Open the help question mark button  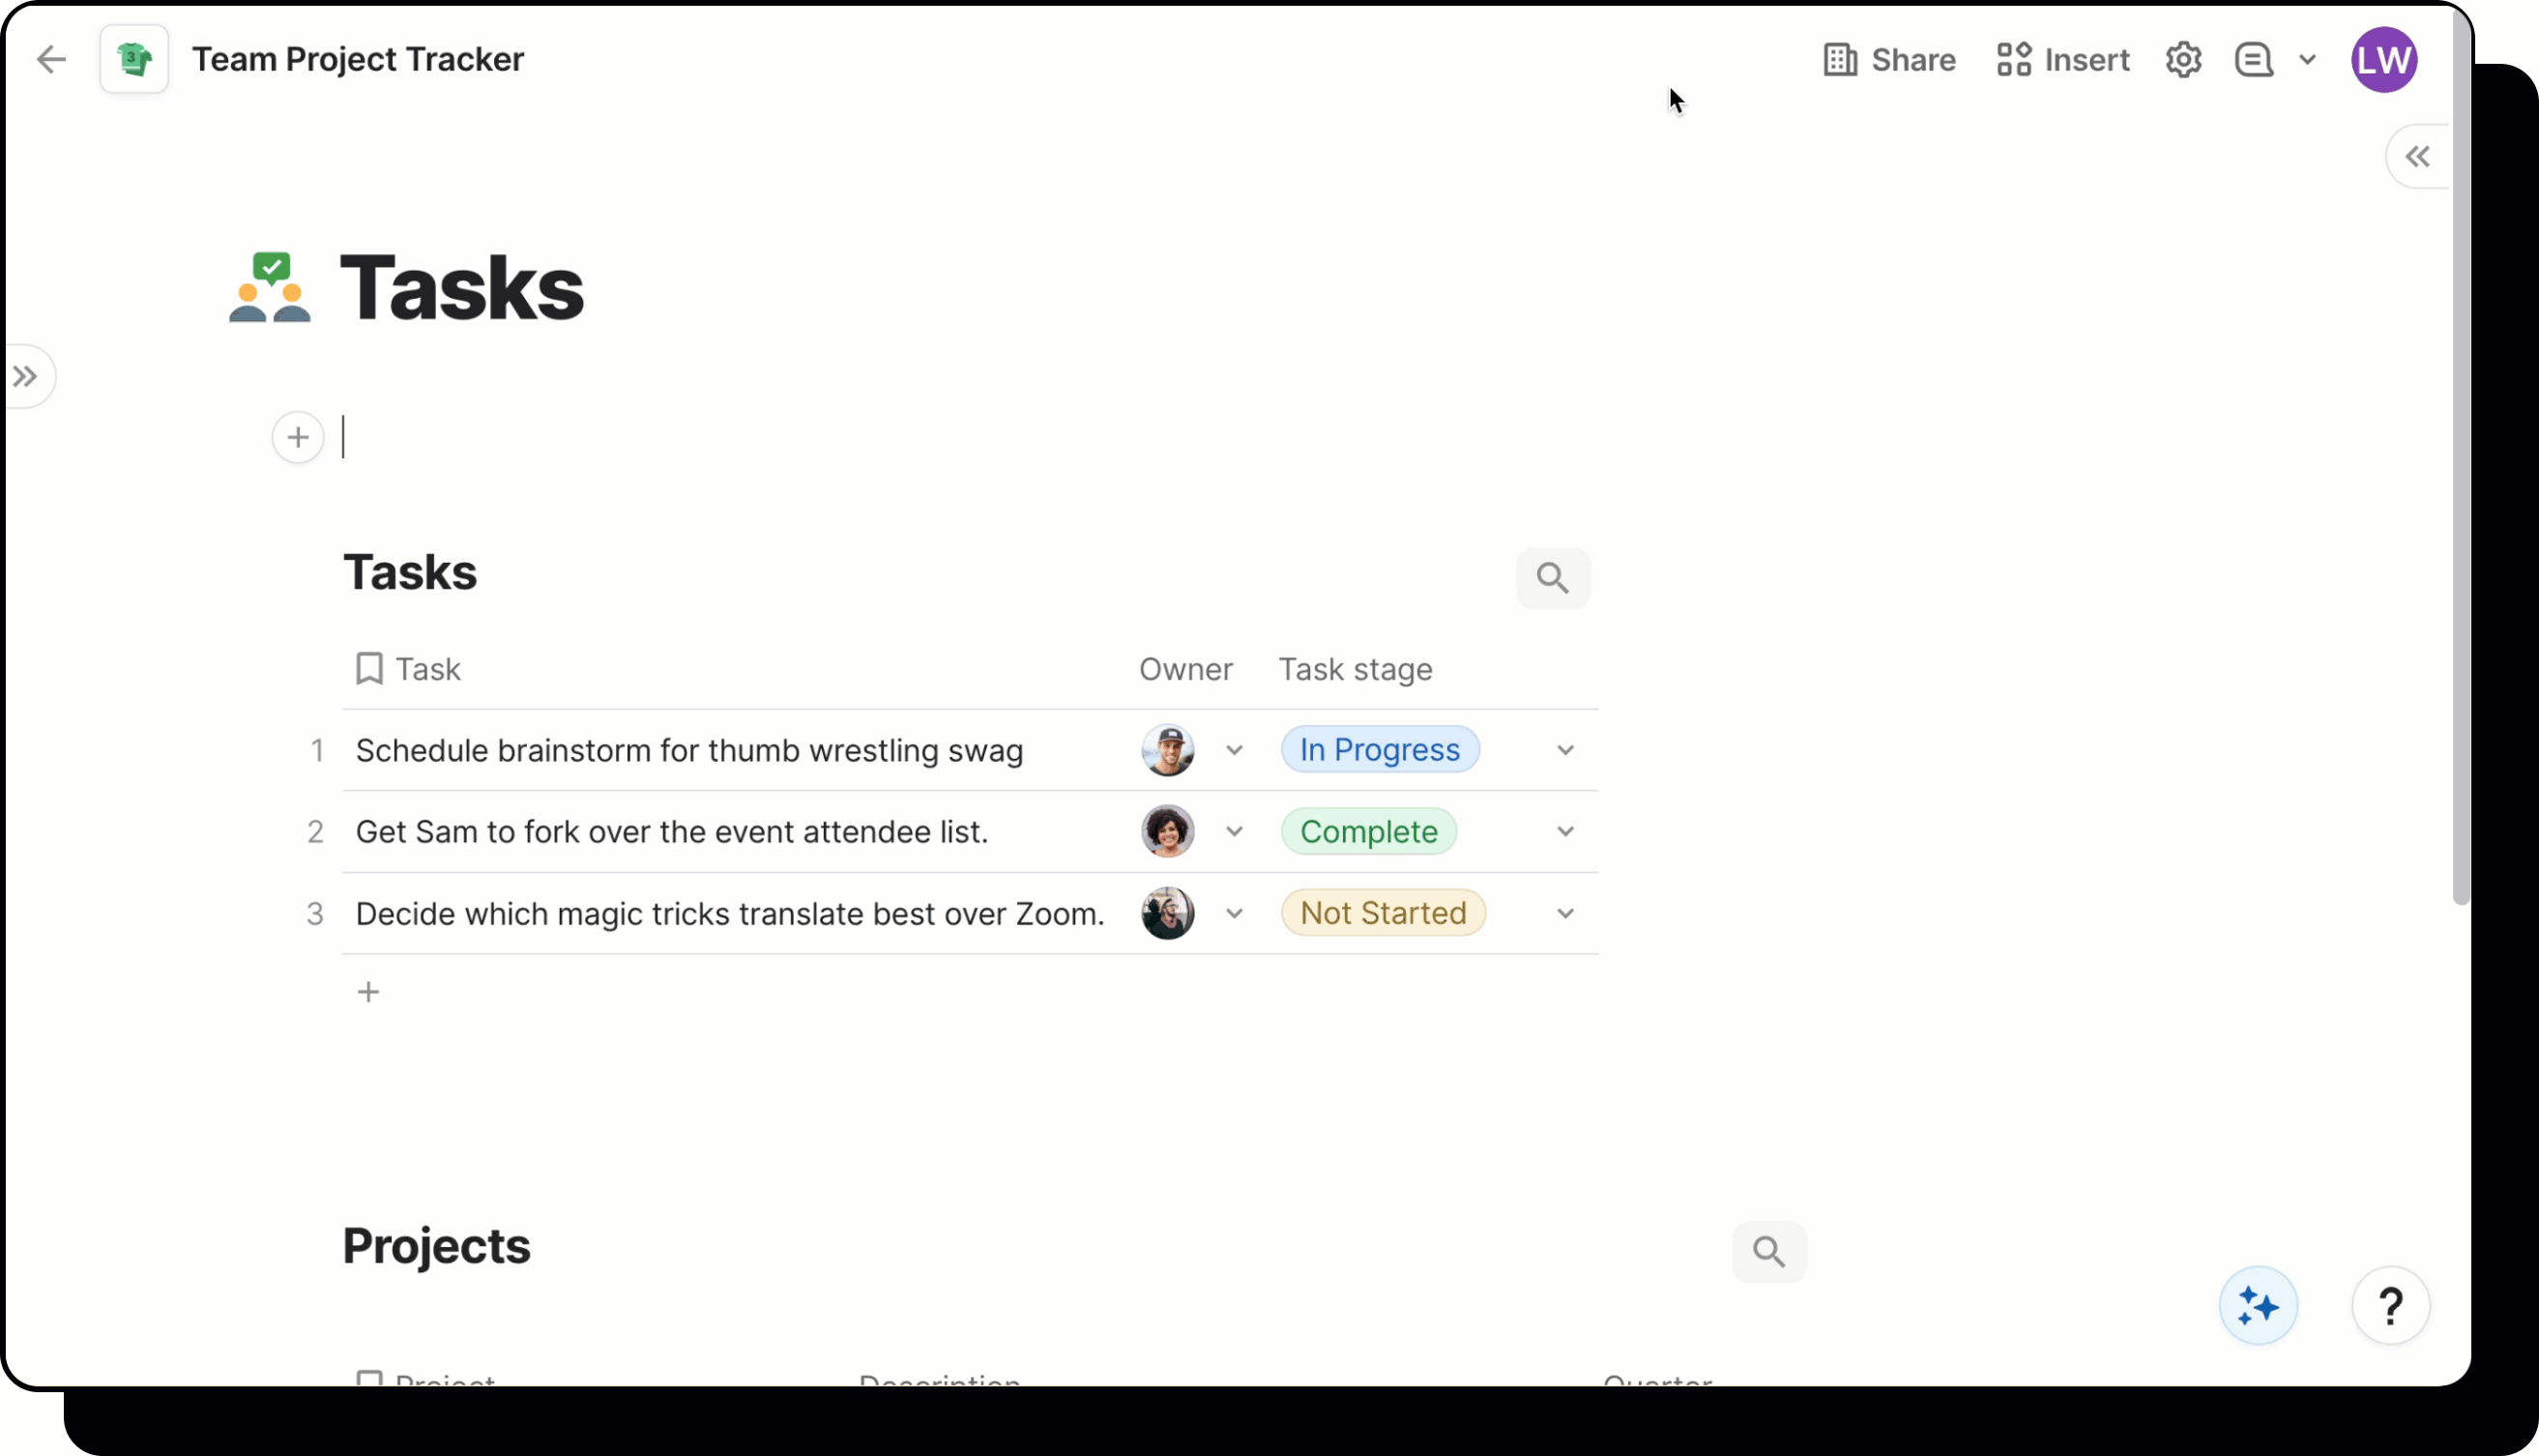coord(2390,1306)
